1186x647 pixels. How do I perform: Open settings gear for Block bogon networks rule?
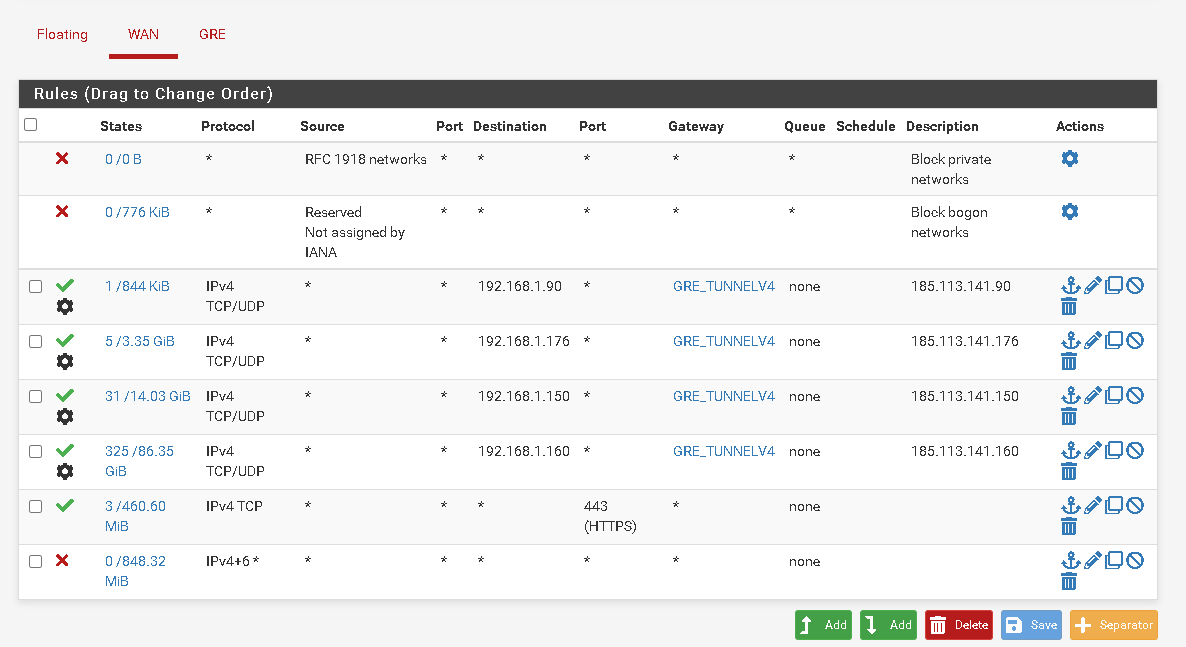[1070, 212]
